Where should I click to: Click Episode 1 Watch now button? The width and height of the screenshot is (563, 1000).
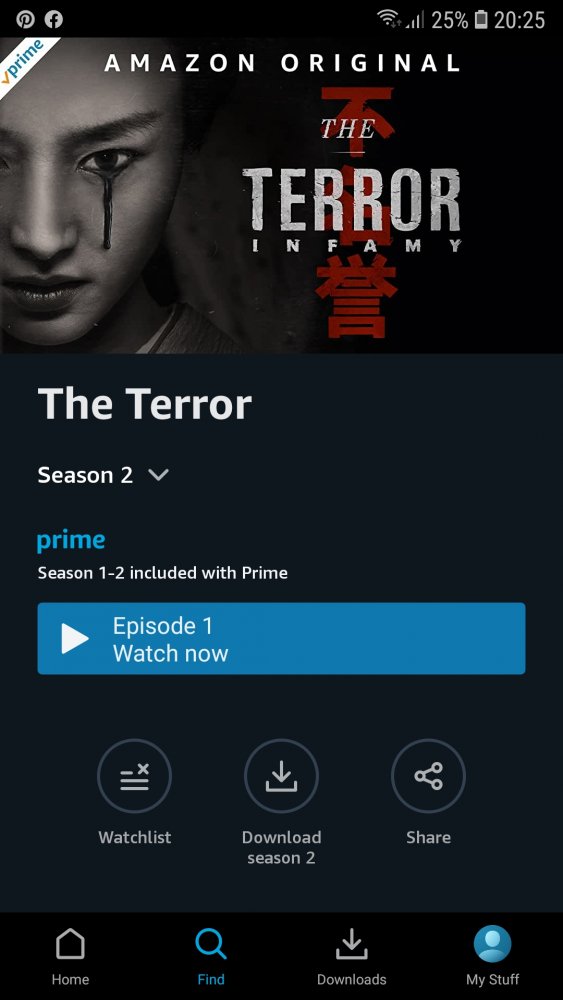click(281, 638)
